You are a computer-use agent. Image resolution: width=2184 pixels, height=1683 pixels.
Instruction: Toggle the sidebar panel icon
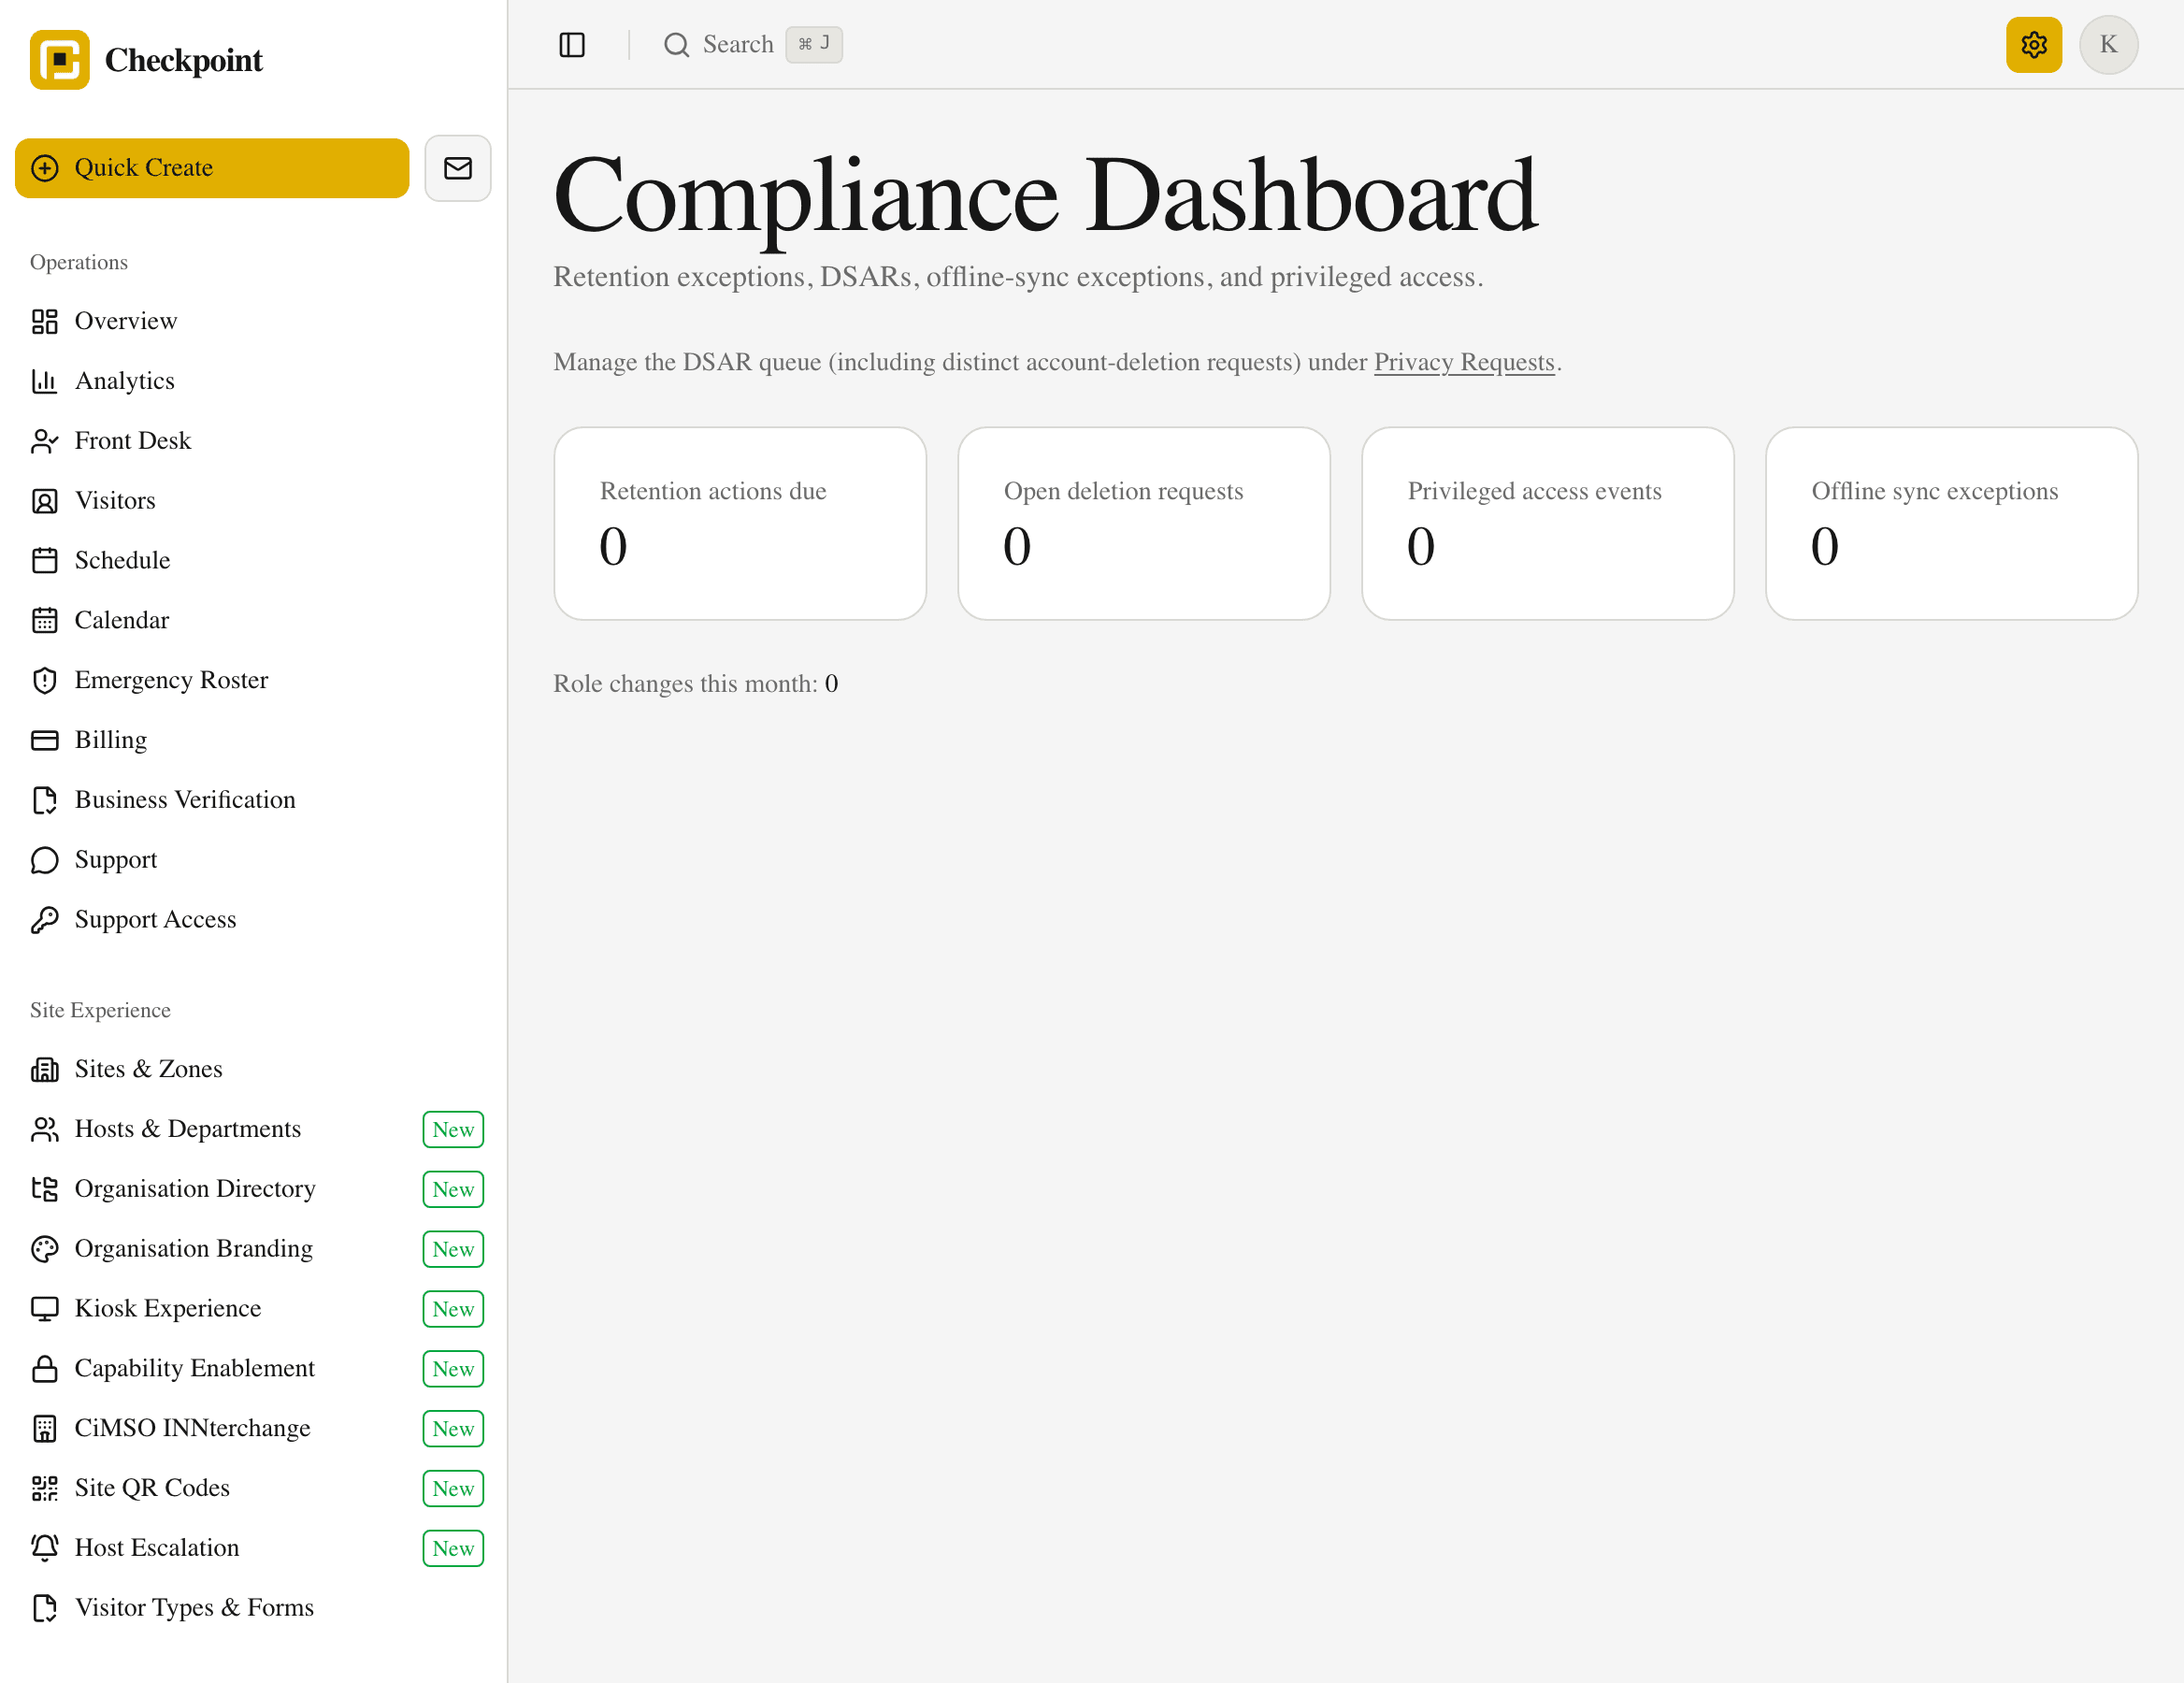coord(572,45)
